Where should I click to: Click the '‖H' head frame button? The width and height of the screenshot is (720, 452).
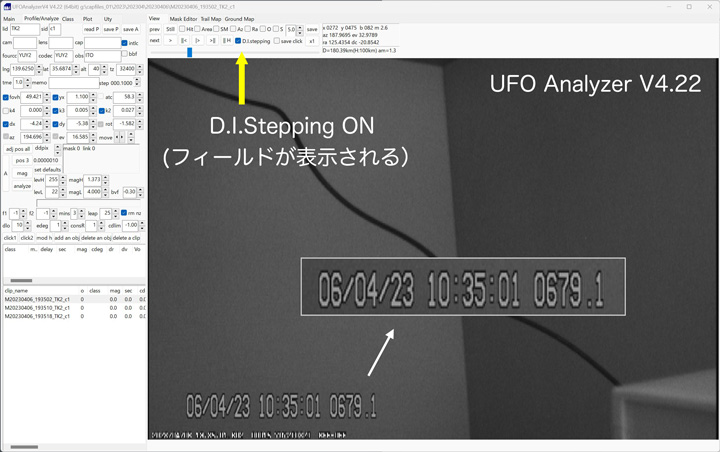pos(227,40)
